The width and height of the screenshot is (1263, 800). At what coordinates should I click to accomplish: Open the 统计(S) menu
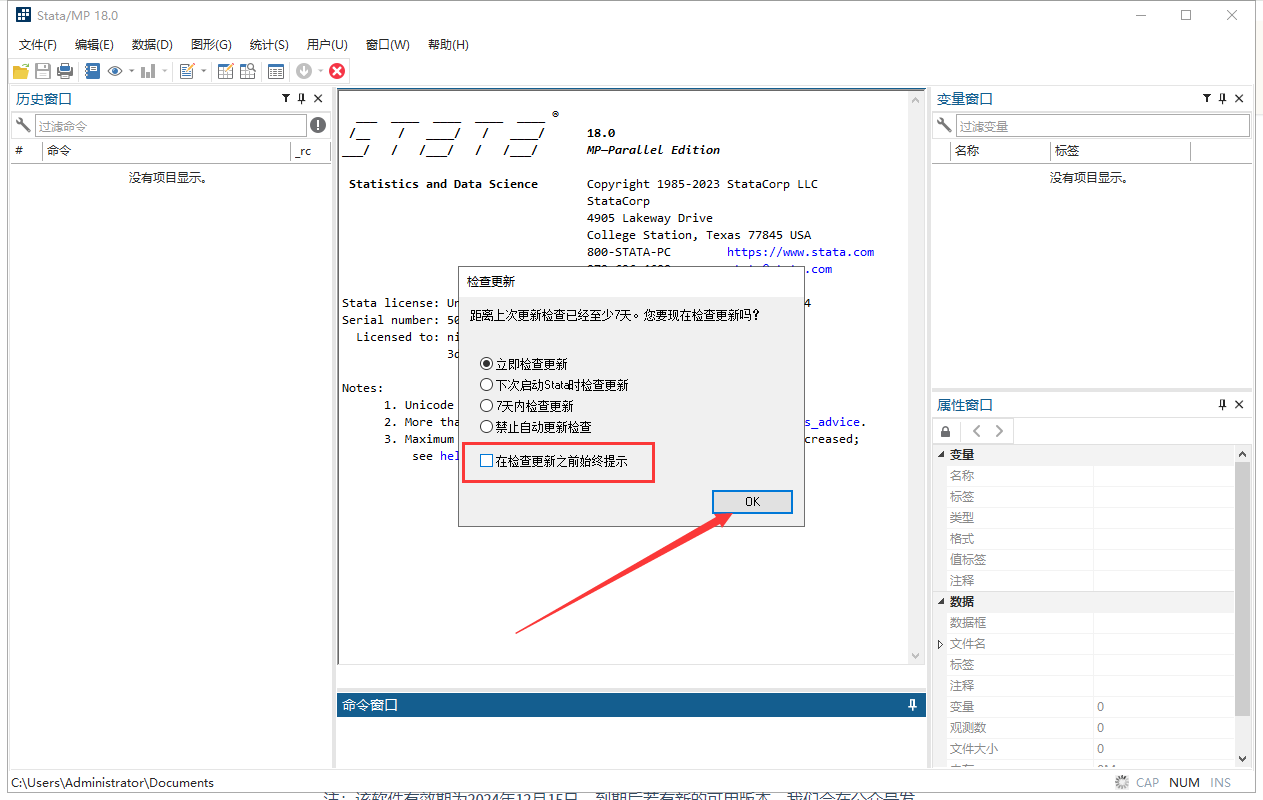click(x=268, y=44)
